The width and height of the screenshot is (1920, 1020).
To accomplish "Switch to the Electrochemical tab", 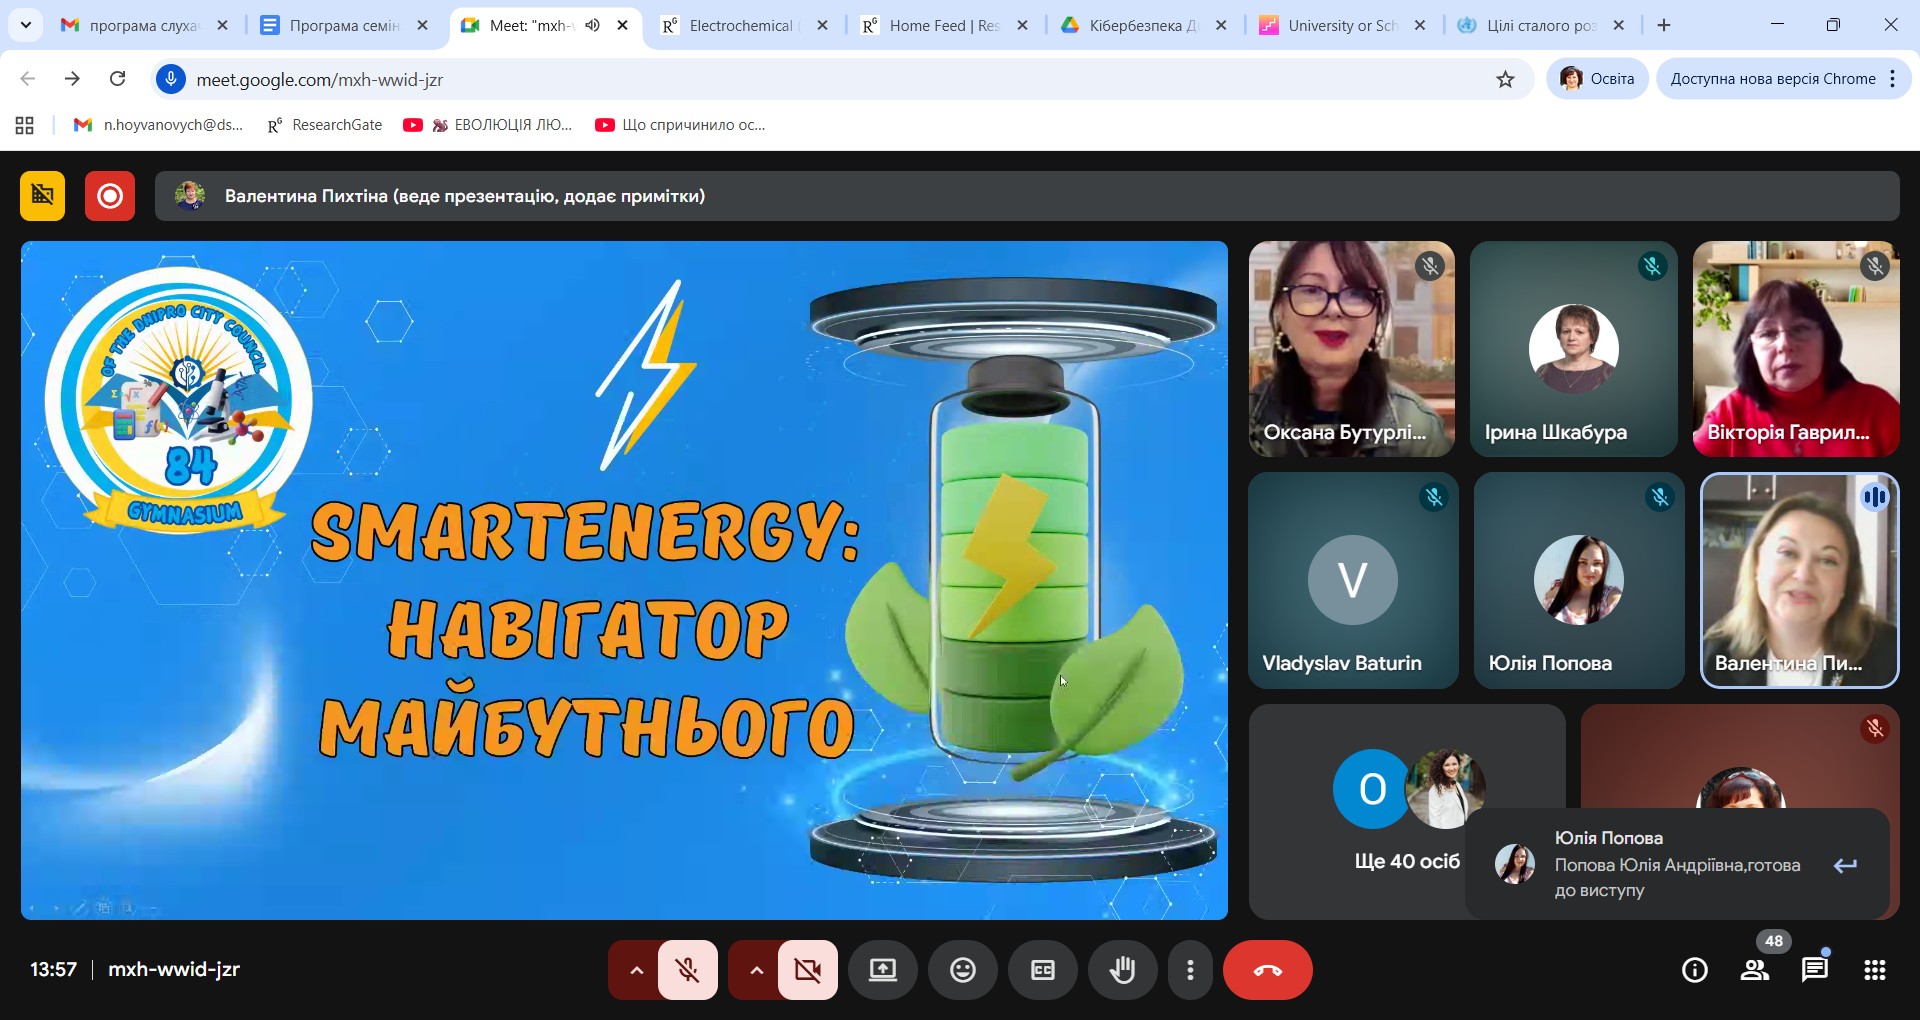I will point(740,26).
